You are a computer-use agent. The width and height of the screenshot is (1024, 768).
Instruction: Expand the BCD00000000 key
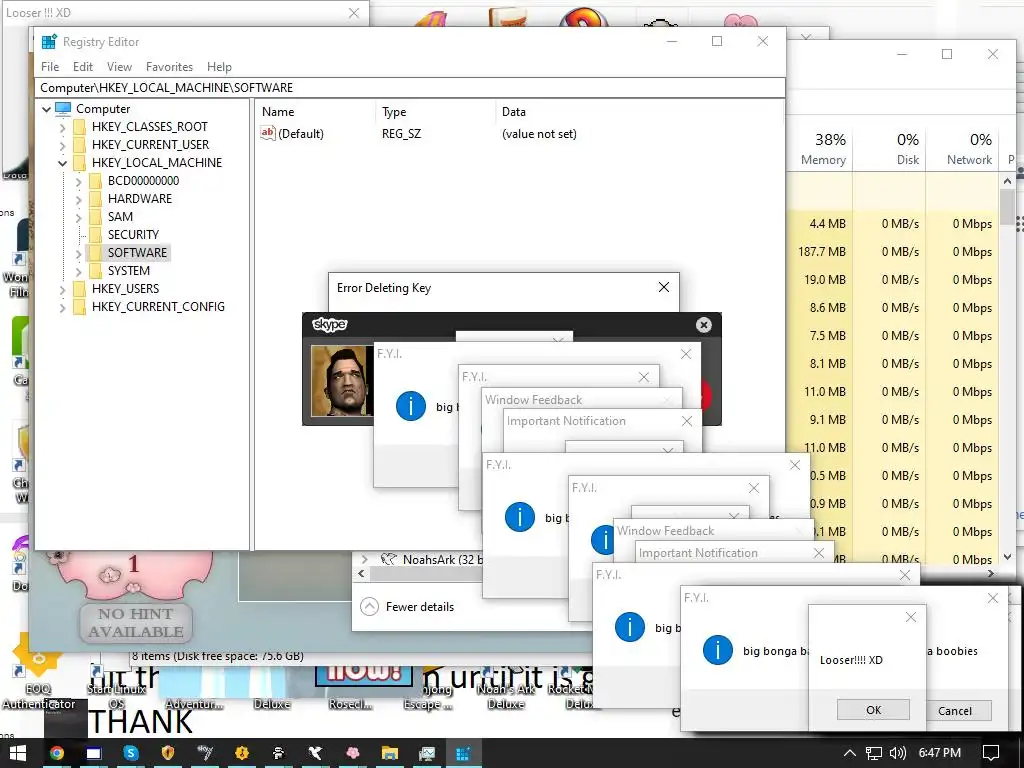point(78,181)
